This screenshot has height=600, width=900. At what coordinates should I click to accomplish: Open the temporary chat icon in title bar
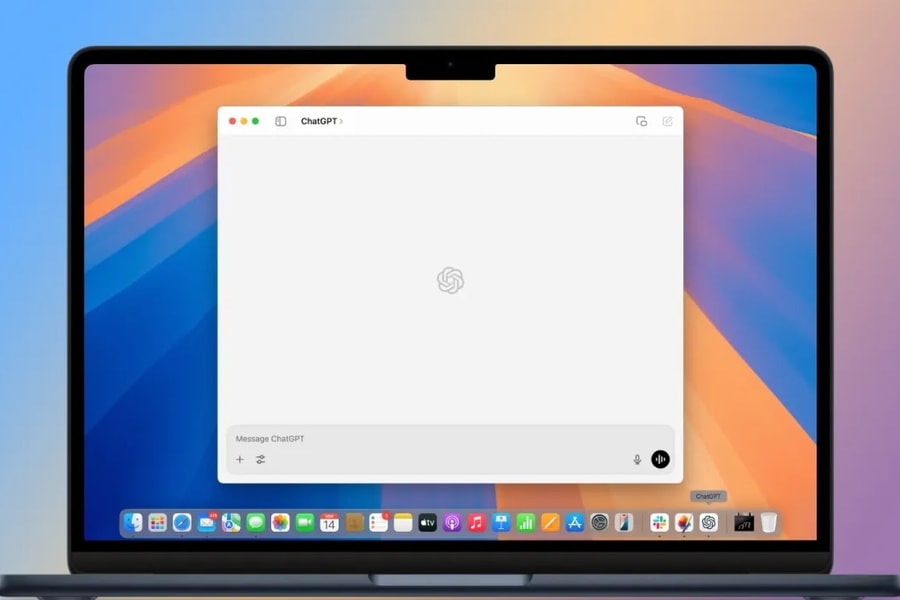point(641,121)
